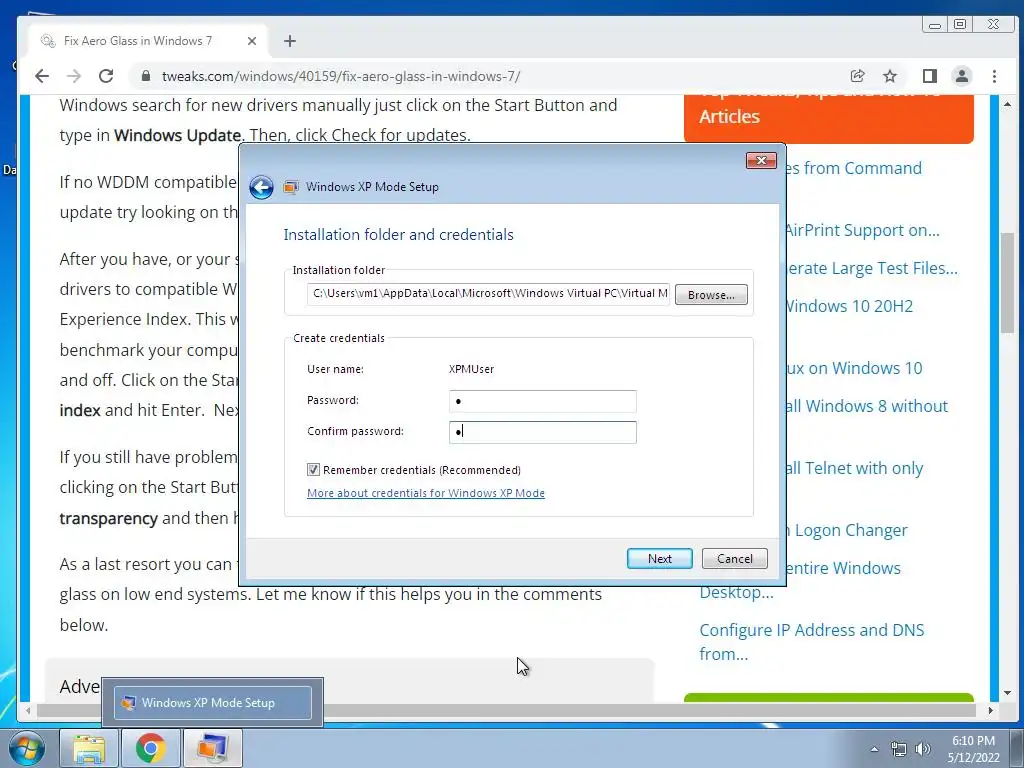The height and width of the screenshot is (768, 1024).
Task: Open Windows Explorer from taskbar
Action: pos(89,748)
